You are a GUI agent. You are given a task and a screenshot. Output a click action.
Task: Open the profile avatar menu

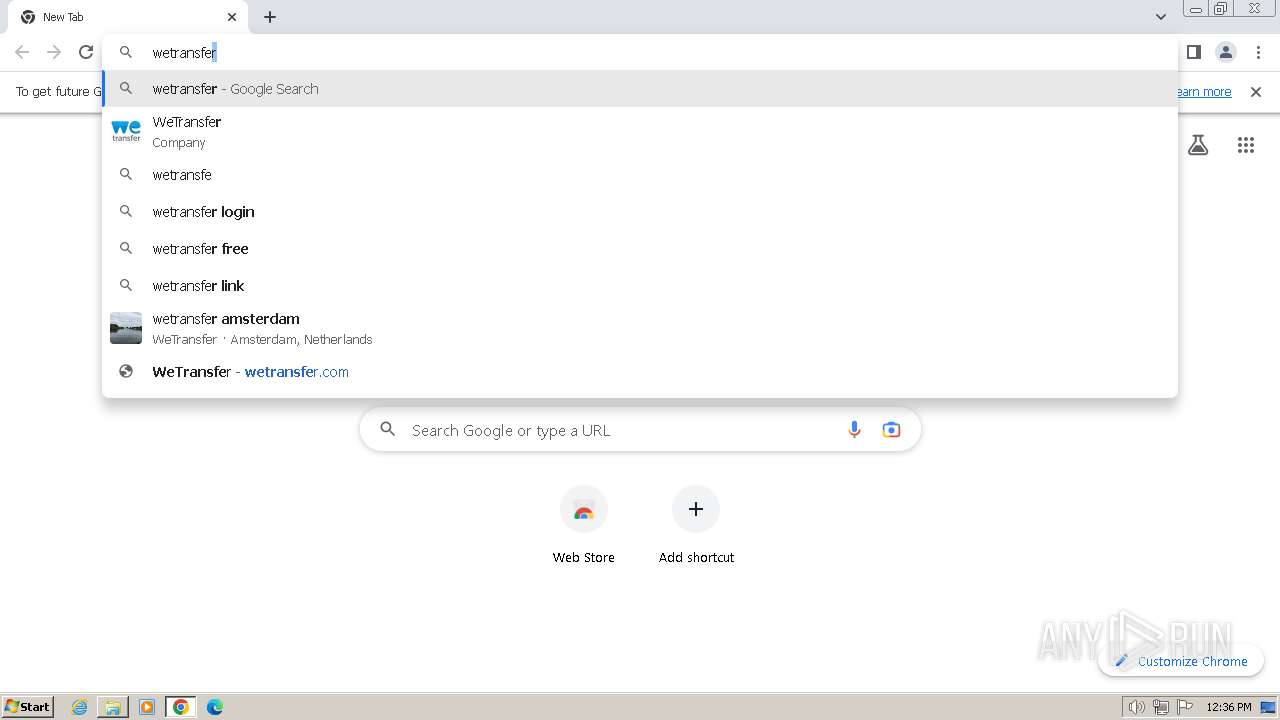tap(1226, 52)
